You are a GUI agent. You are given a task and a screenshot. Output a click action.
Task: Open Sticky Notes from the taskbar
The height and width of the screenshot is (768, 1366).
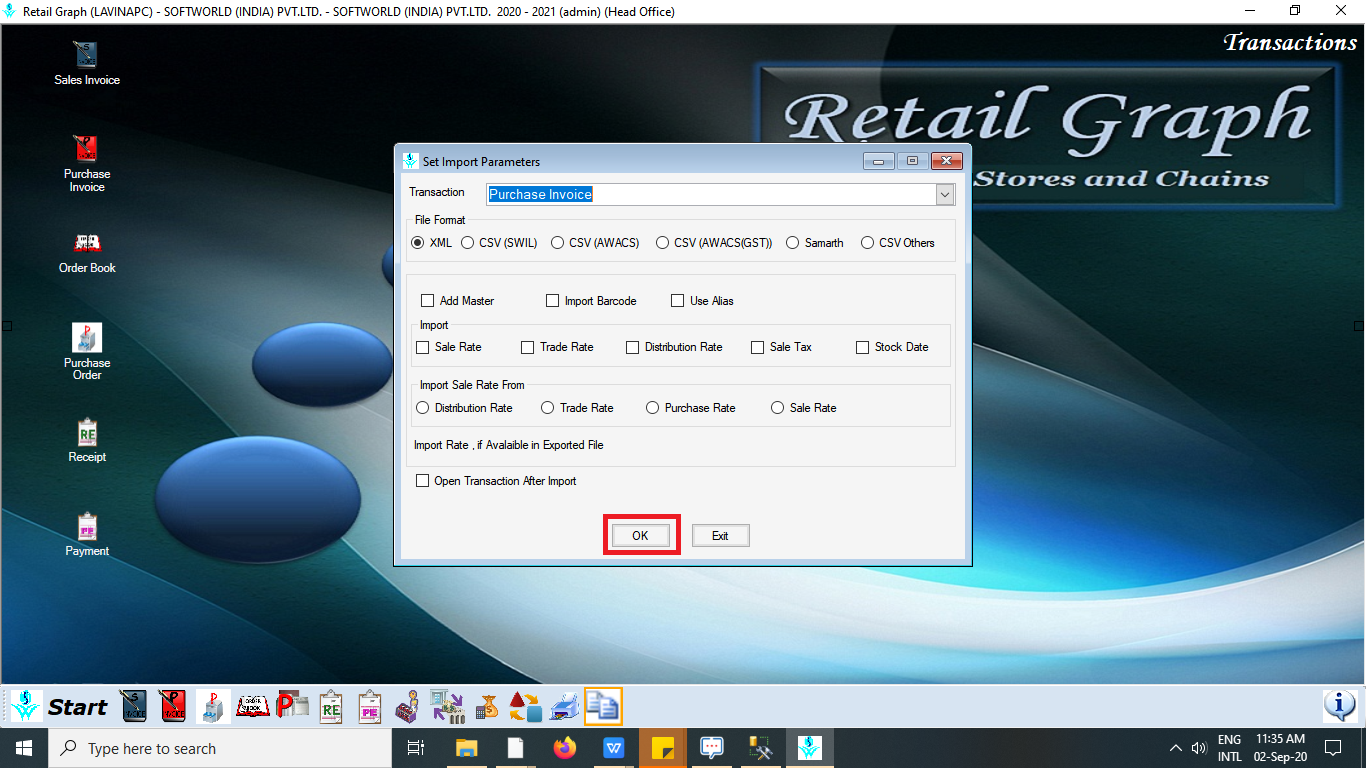[663, 748]
